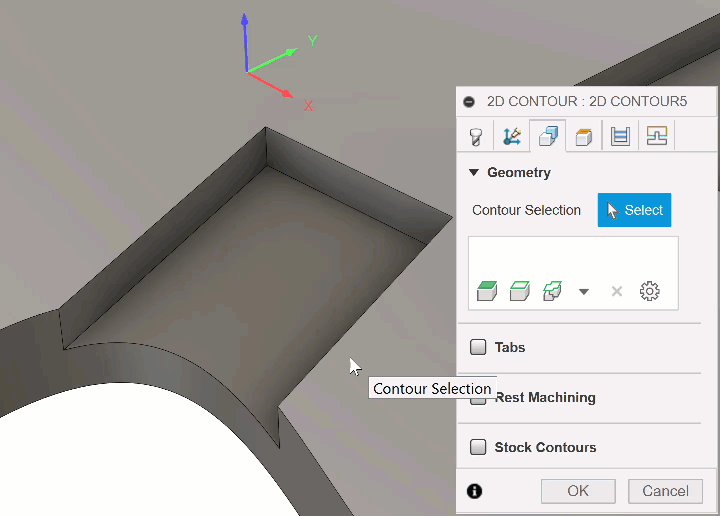
Task: Open the info icon beside OK
Action: point(474,491)
